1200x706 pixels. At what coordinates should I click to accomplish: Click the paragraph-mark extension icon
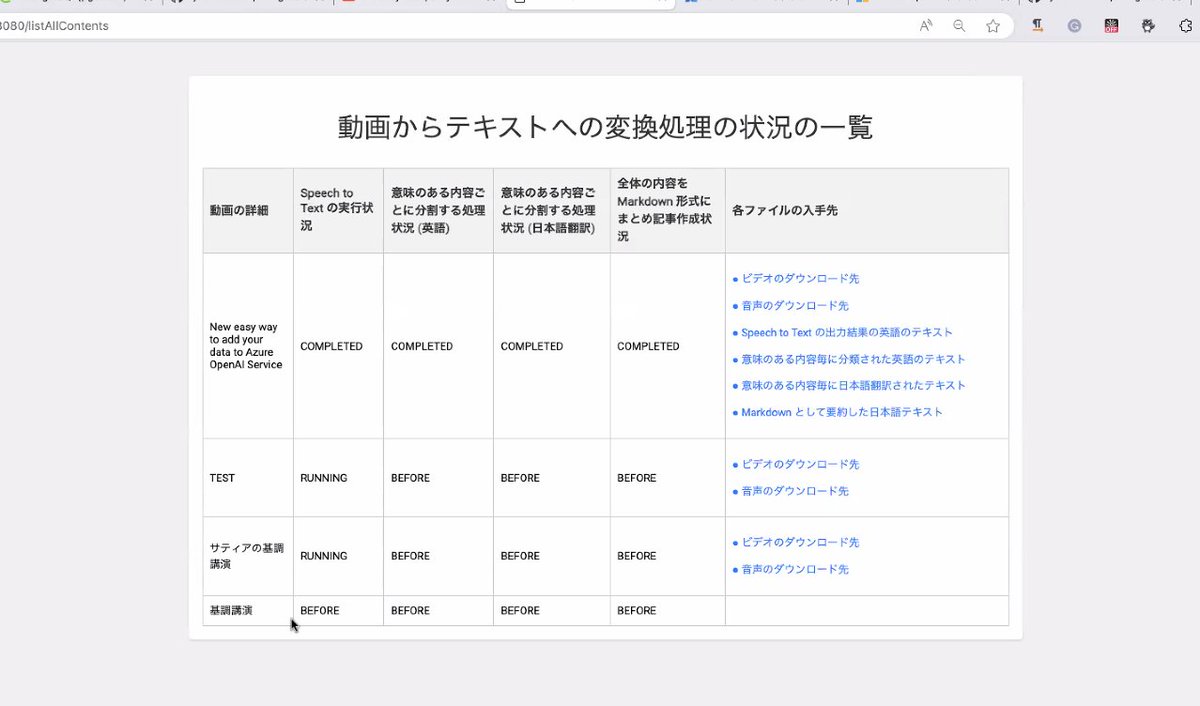(x=1037, y=25)
